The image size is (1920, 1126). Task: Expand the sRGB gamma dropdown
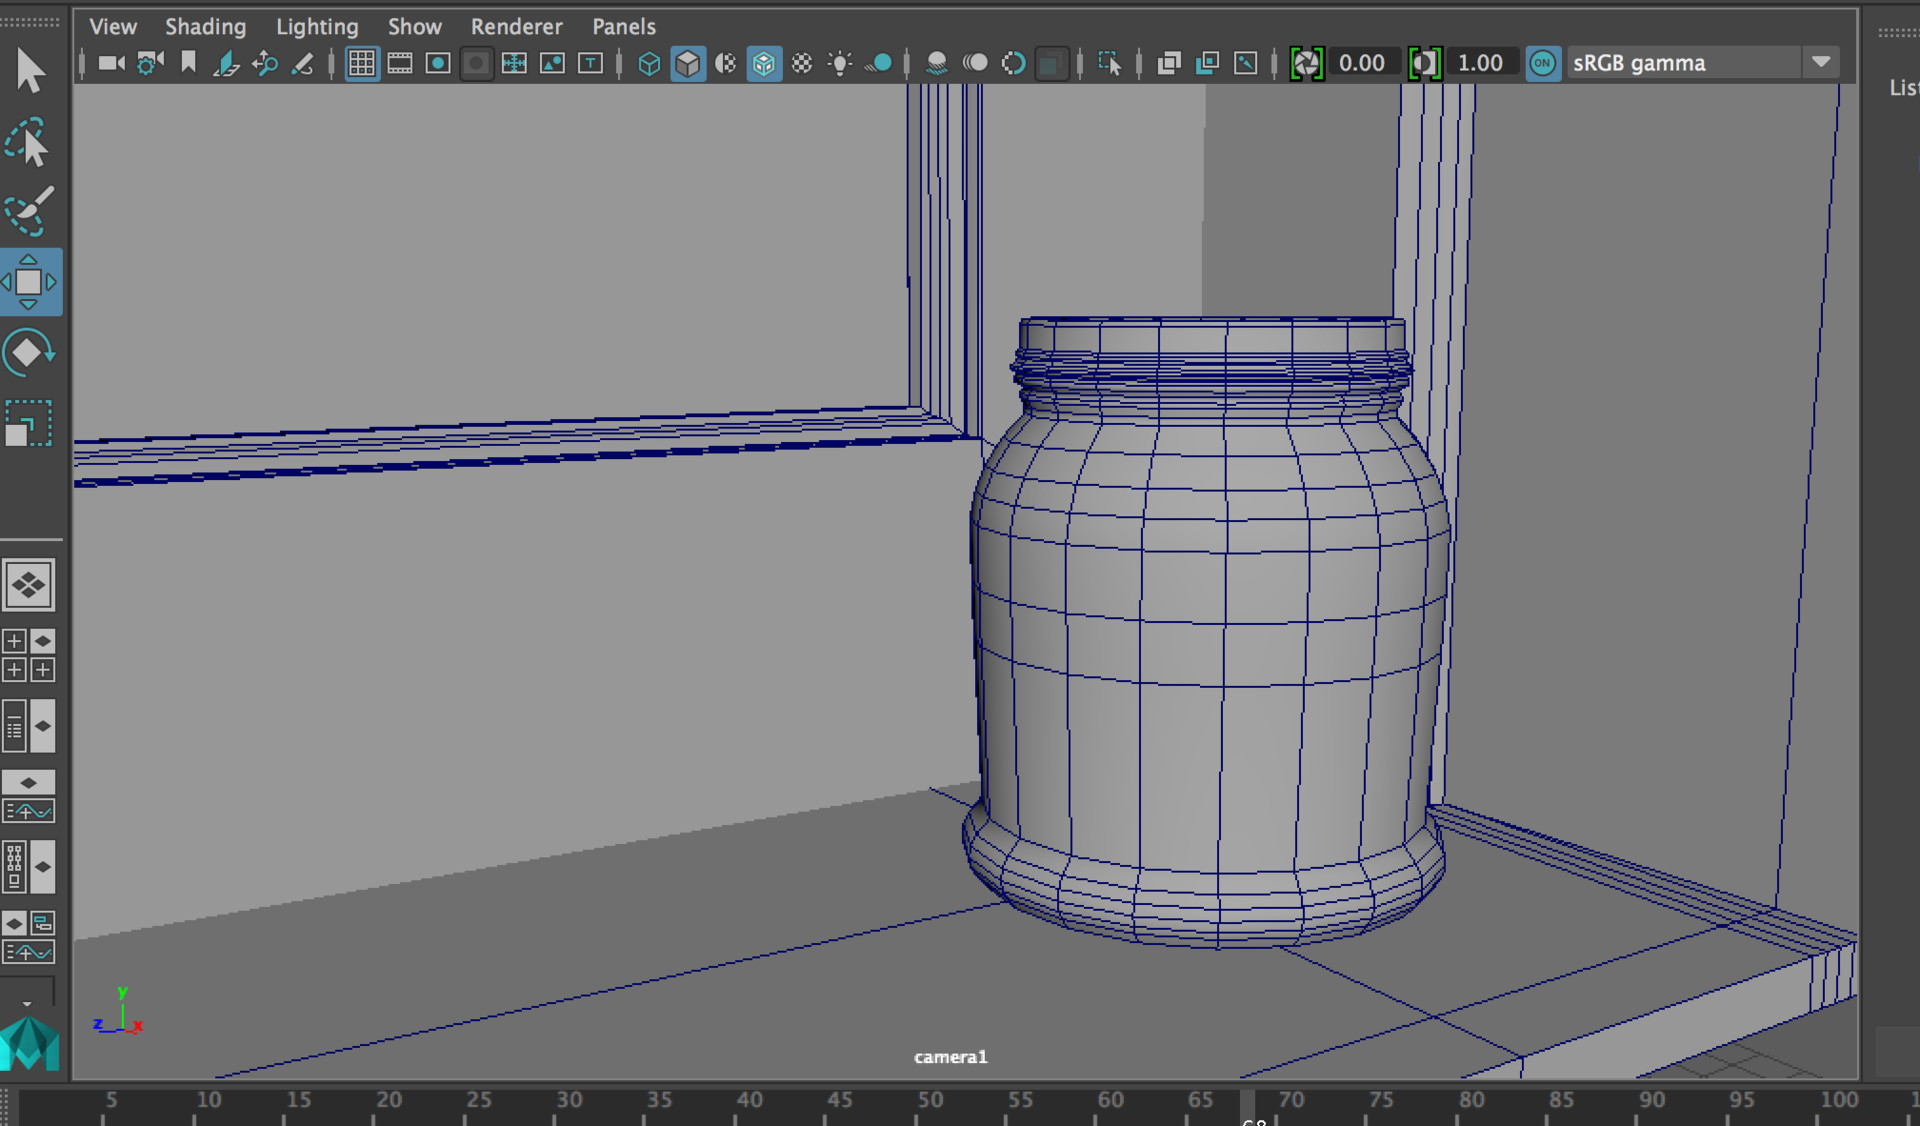coord(1821,62)
